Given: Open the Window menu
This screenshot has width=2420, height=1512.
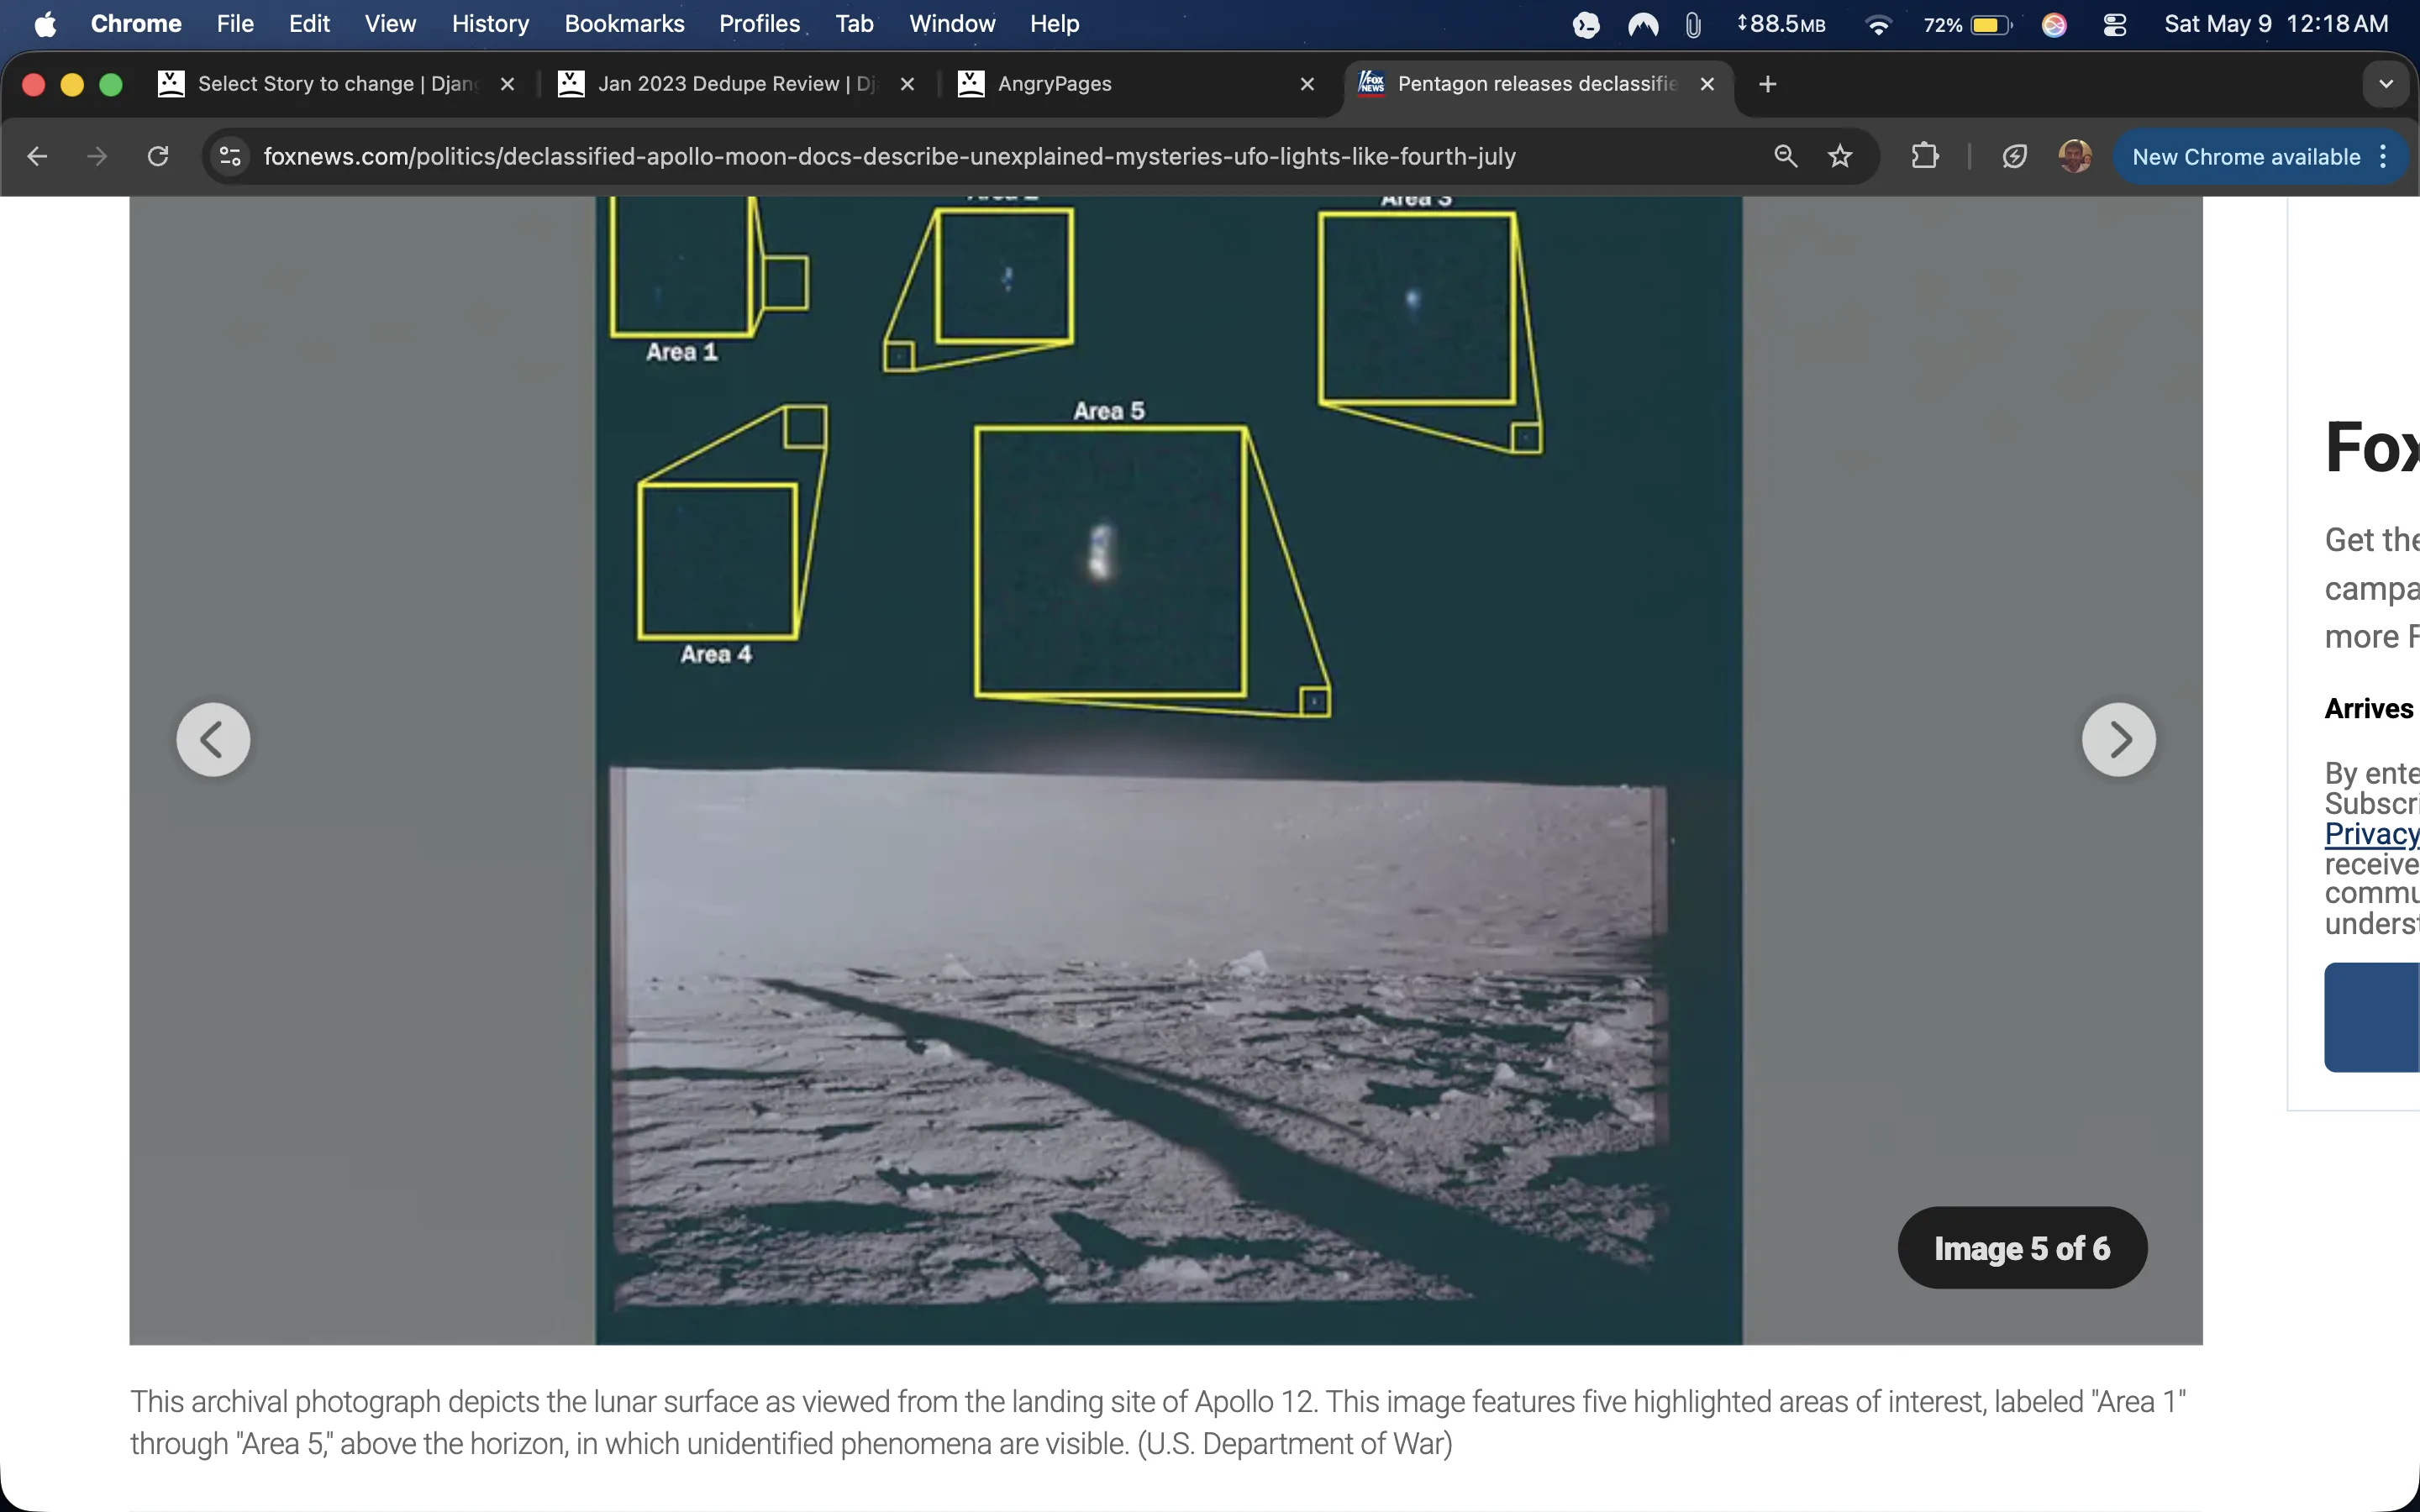Looking at the screenshot, I should click(952, 24).
